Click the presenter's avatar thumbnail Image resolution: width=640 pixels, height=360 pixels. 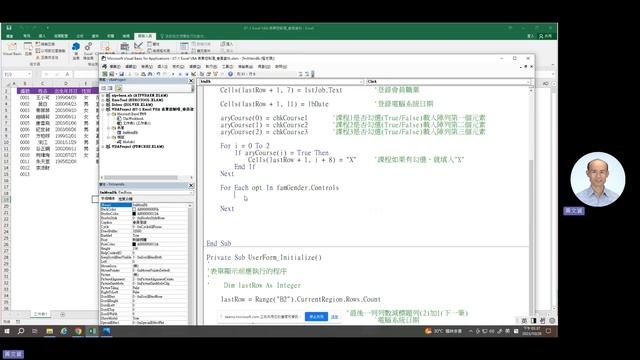pos(598,179)
